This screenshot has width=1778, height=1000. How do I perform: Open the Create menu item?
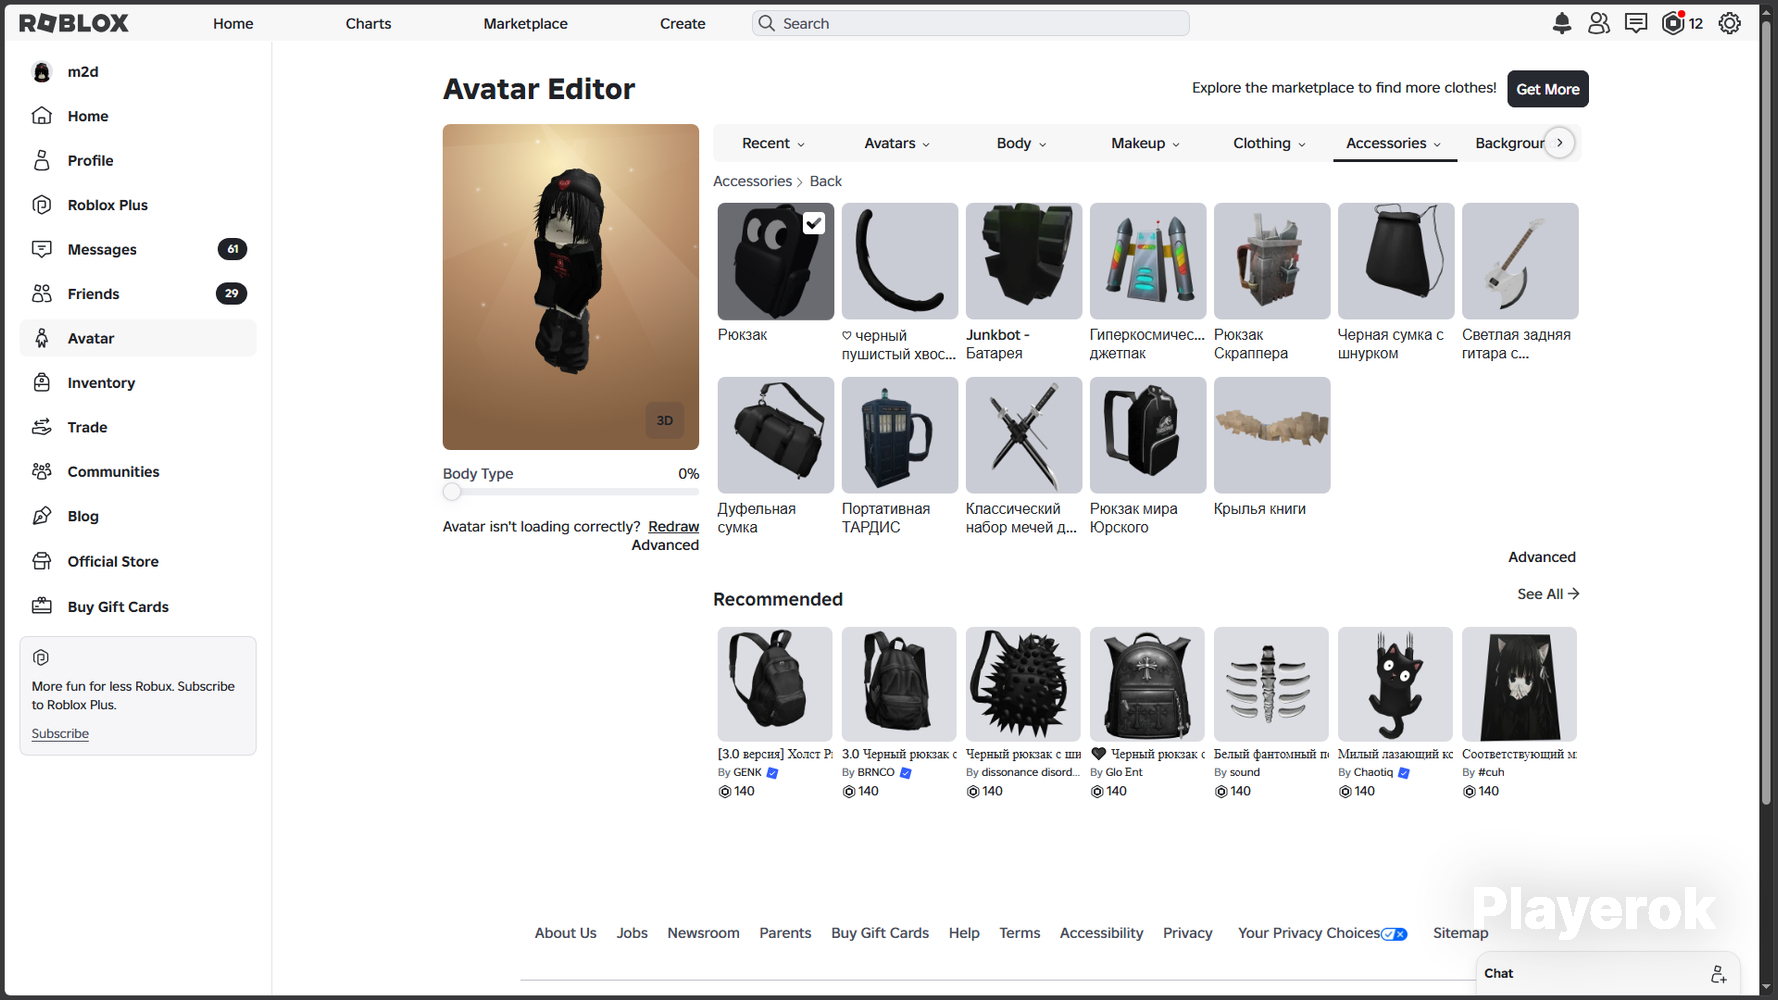click(x=682, y=24)
